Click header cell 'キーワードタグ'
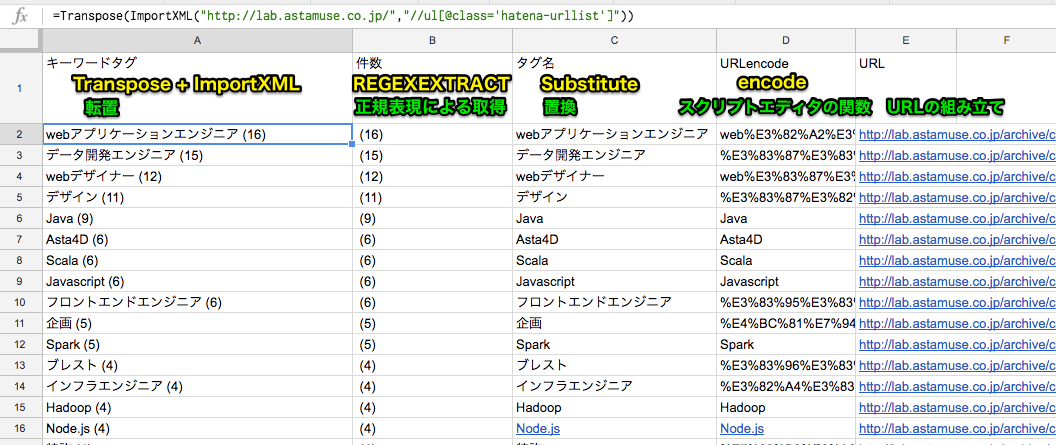 point(197,88)
